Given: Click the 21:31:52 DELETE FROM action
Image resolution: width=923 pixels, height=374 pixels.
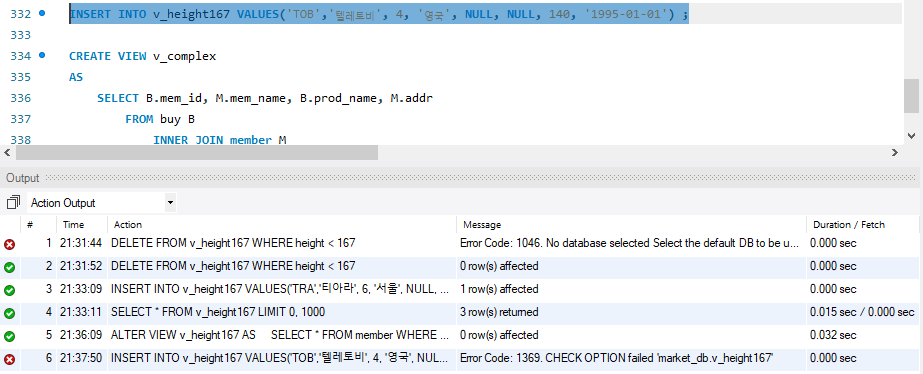Looking at the screenshot, I should [x=233, y=266].
